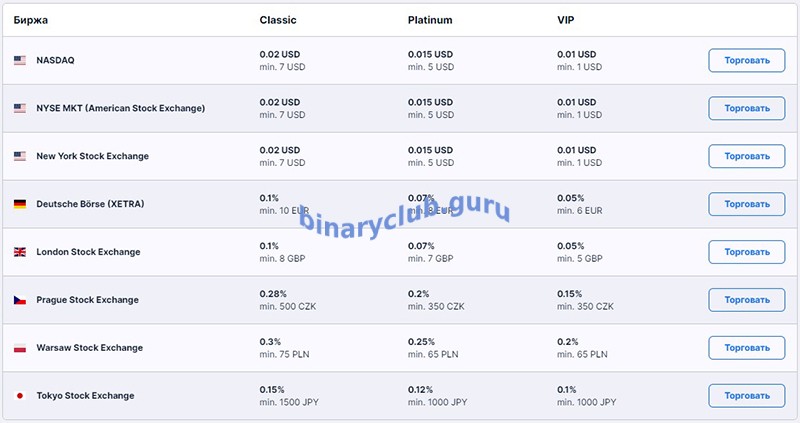Click the UK flag beside London Stock Exchange

[x=19, y=252]
